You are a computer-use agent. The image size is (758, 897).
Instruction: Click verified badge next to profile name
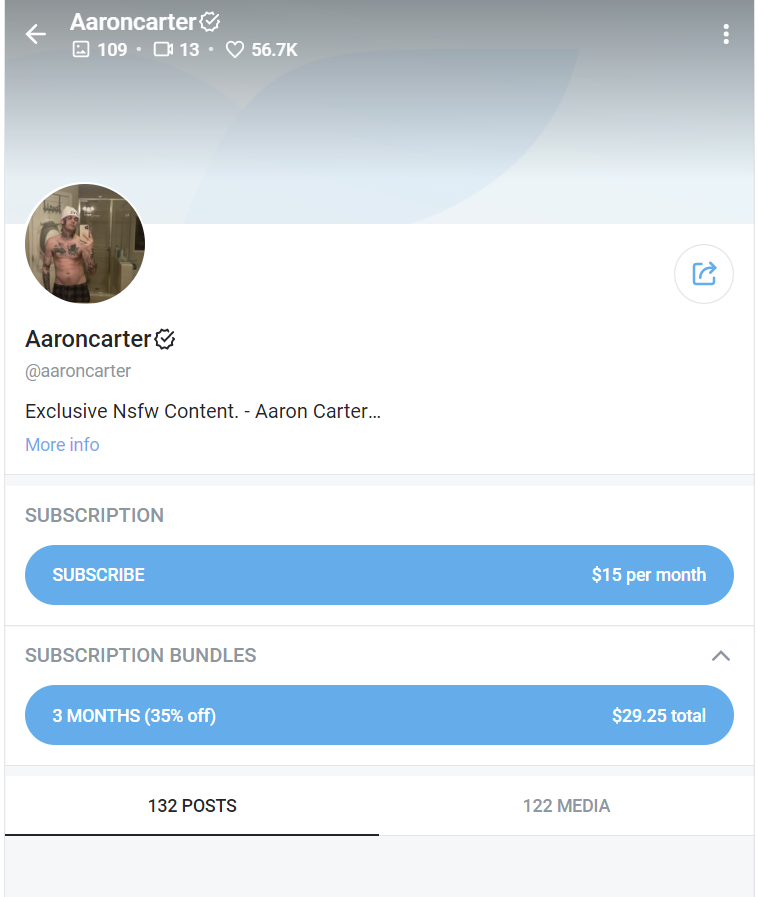click(166, 339)
